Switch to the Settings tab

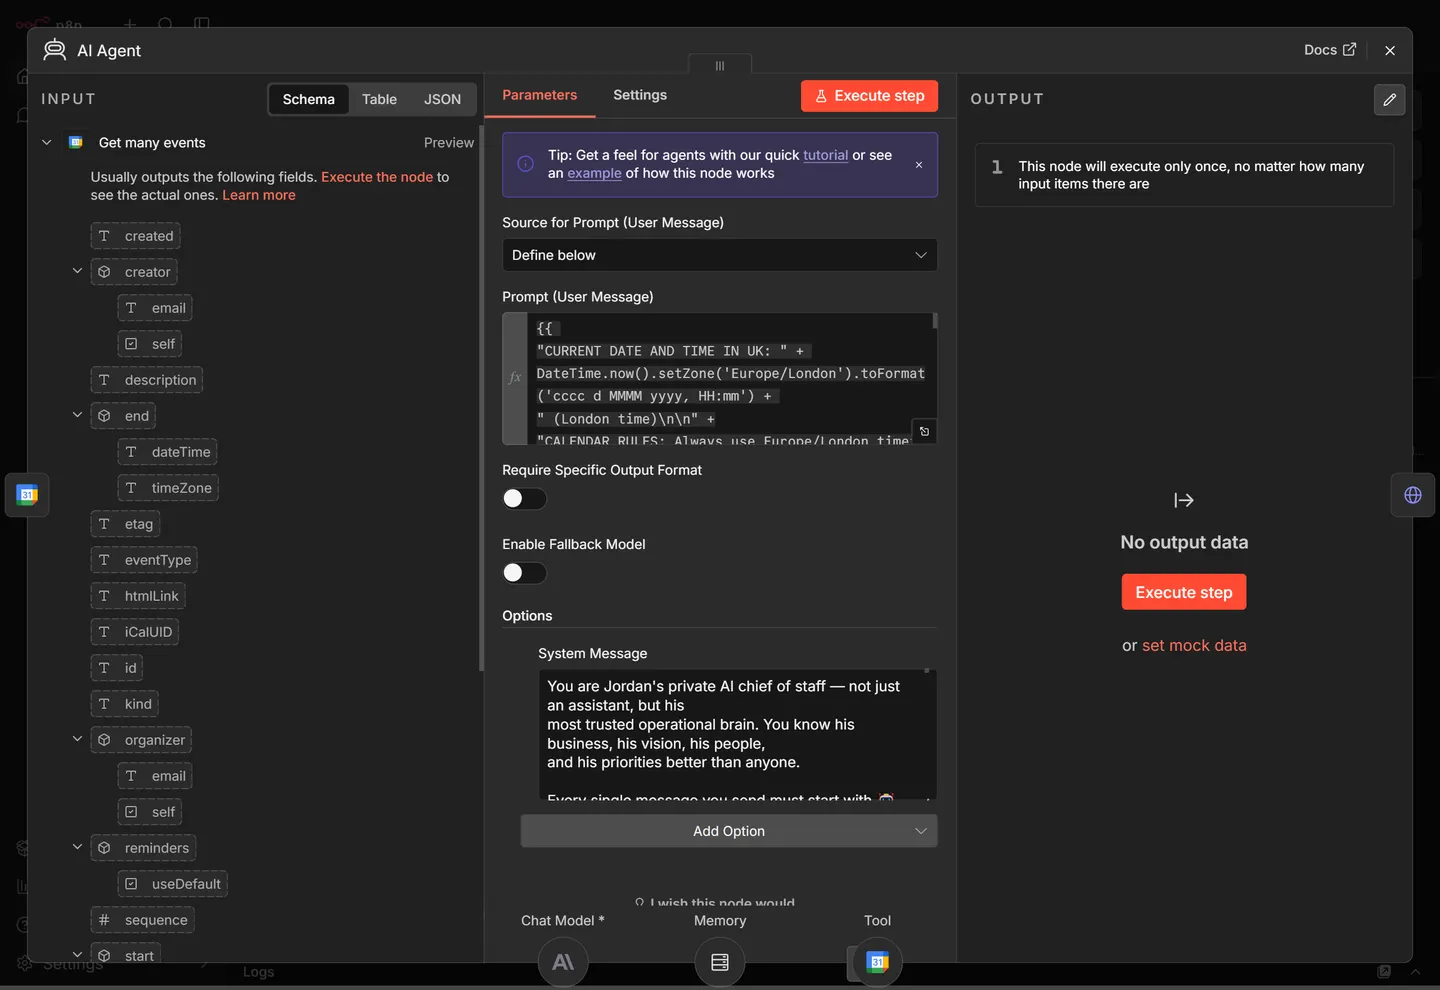tap(640, 95)
